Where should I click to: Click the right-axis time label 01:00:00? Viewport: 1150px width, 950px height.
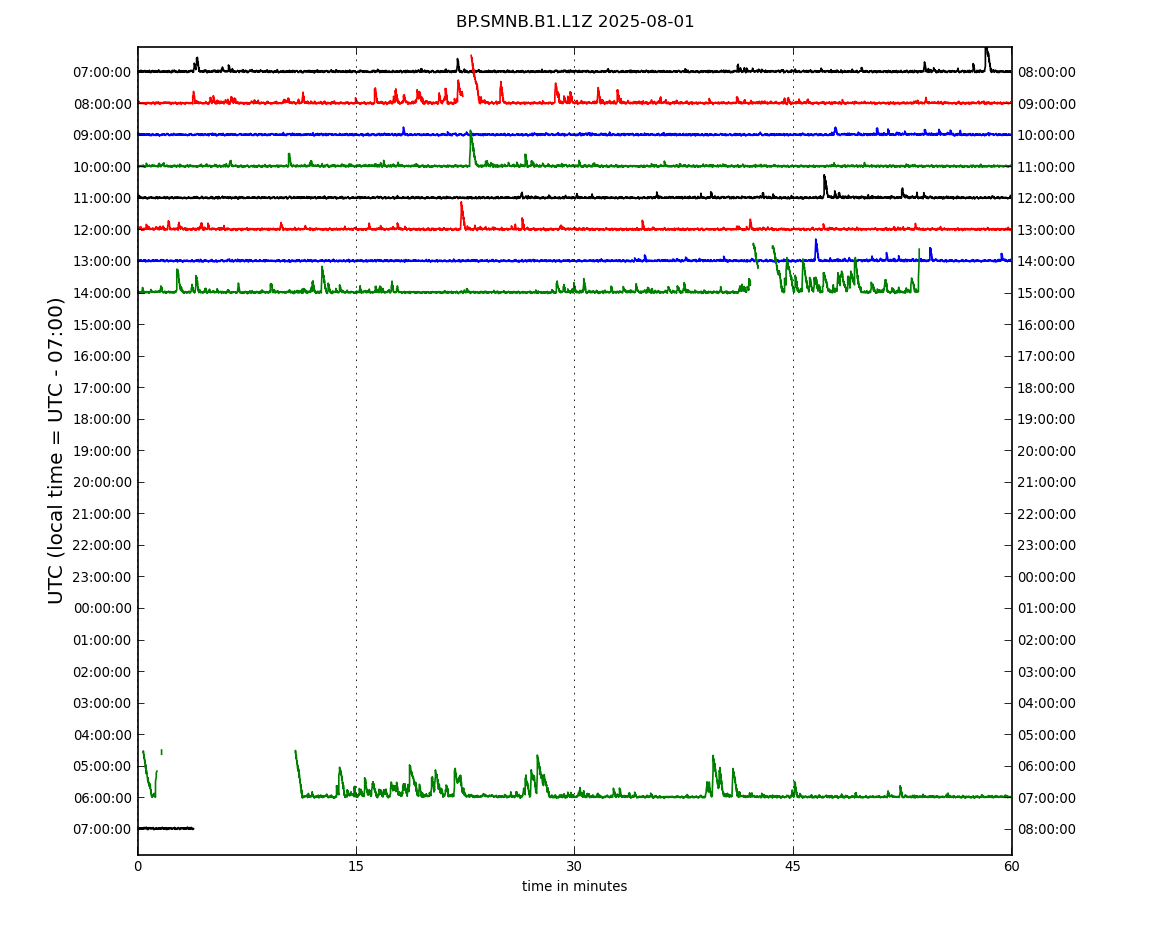(1047, 609)
